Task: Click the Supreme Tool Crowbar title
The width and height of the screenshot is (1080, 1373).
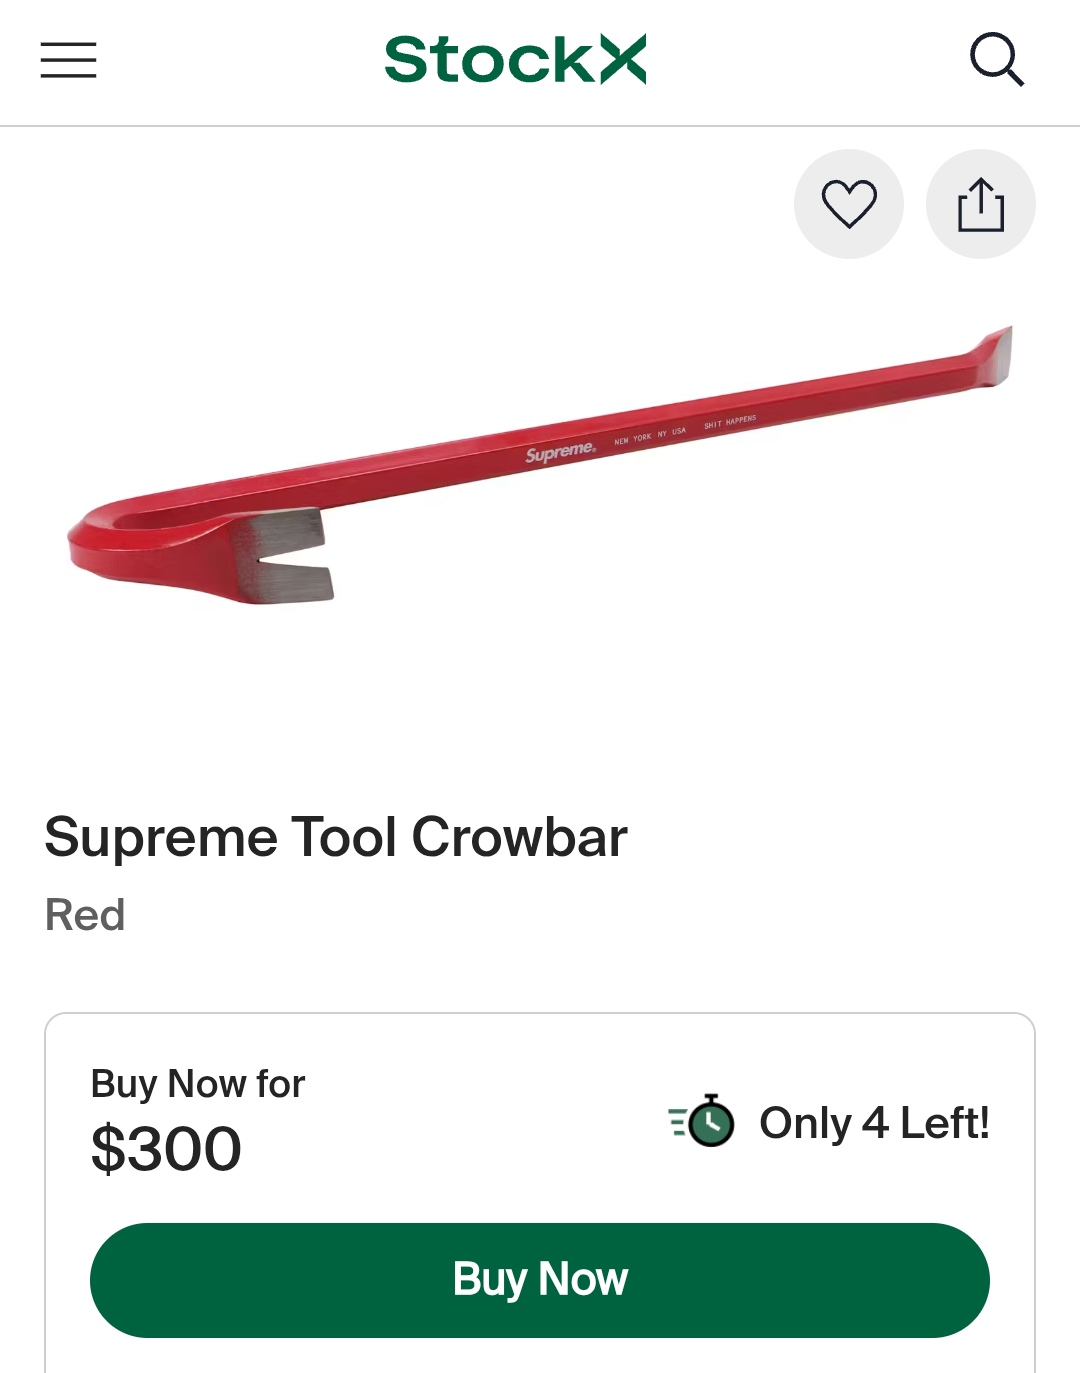Action: [336, 837]
